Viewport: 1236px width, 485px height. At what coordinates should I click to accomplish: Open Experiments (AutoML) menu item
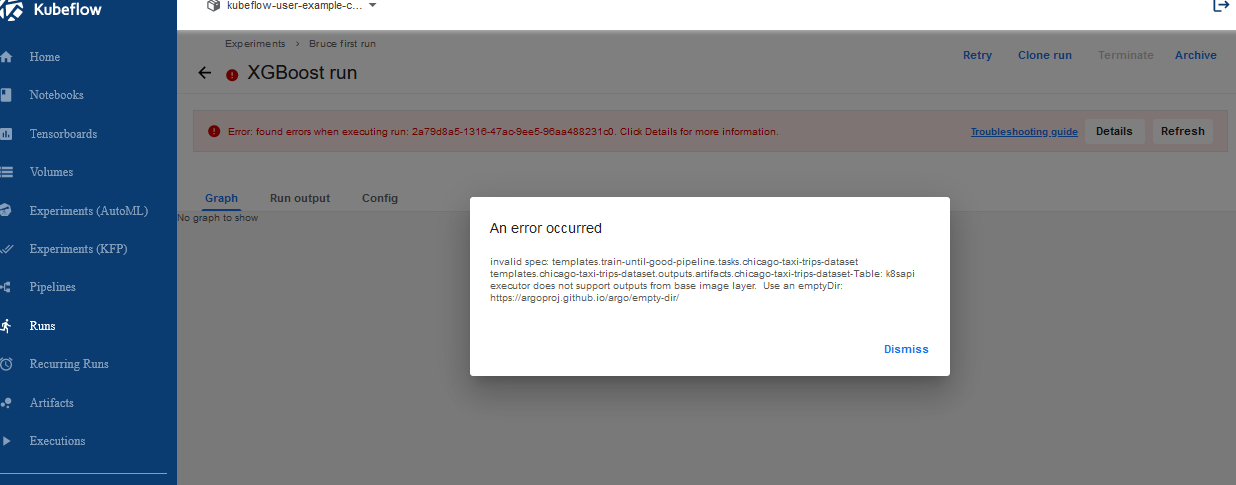pyautogui.click(x=88, y=211)
